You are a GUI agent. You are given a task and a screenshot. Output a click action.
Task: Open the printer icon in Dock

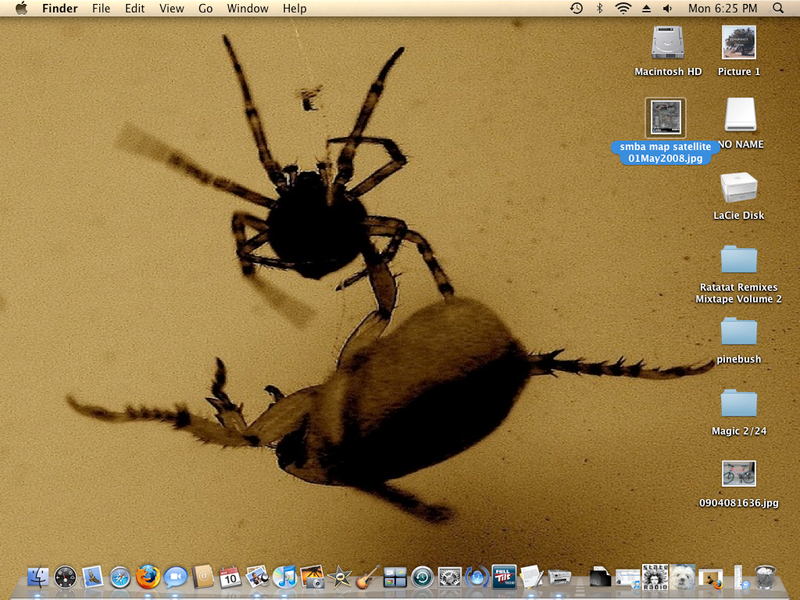coord(559,577)
